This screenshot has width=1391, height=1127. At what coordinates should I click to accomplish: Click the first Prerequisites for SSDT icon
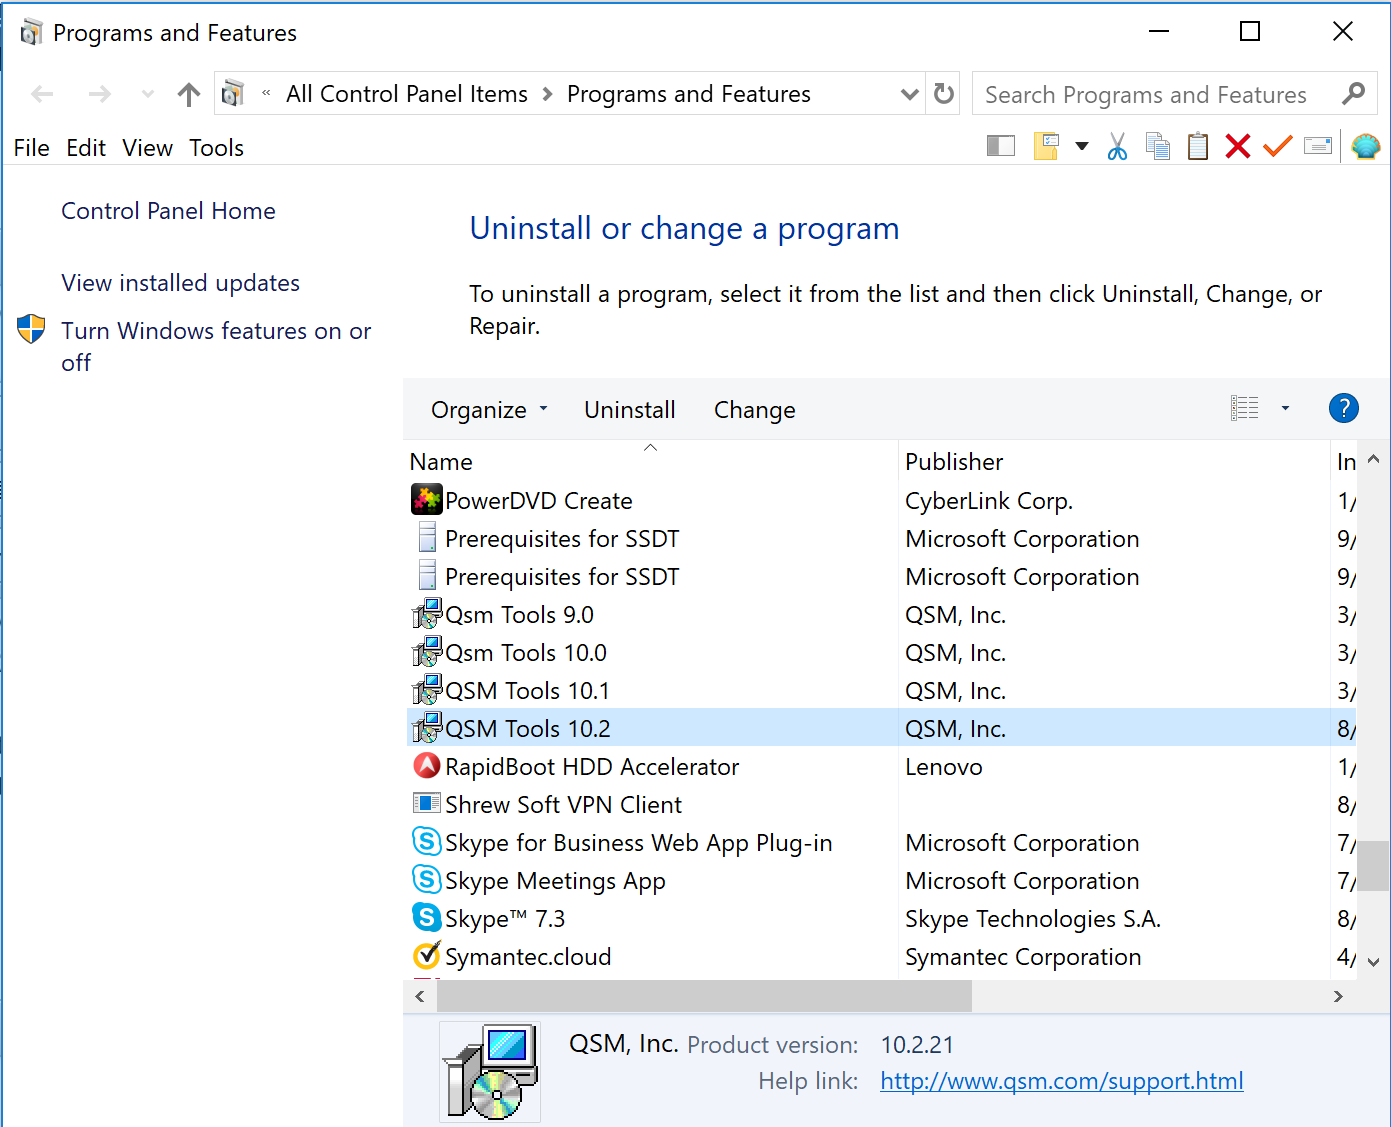[x=427, y=537]
